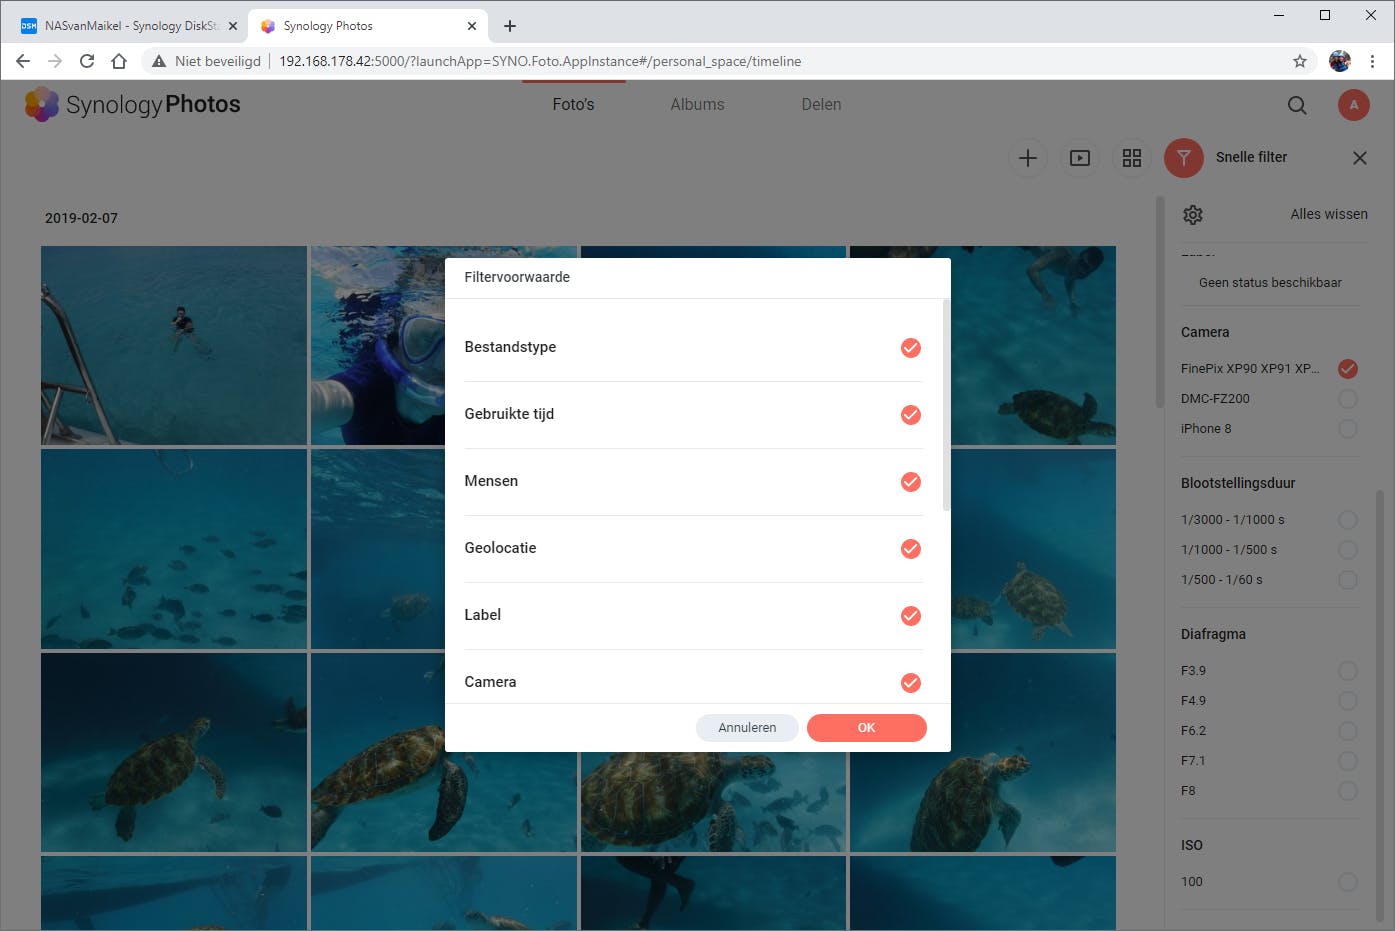Click the Synology Photos logo icon
The height and width of the screenshot is (931, 1395).
42,104
